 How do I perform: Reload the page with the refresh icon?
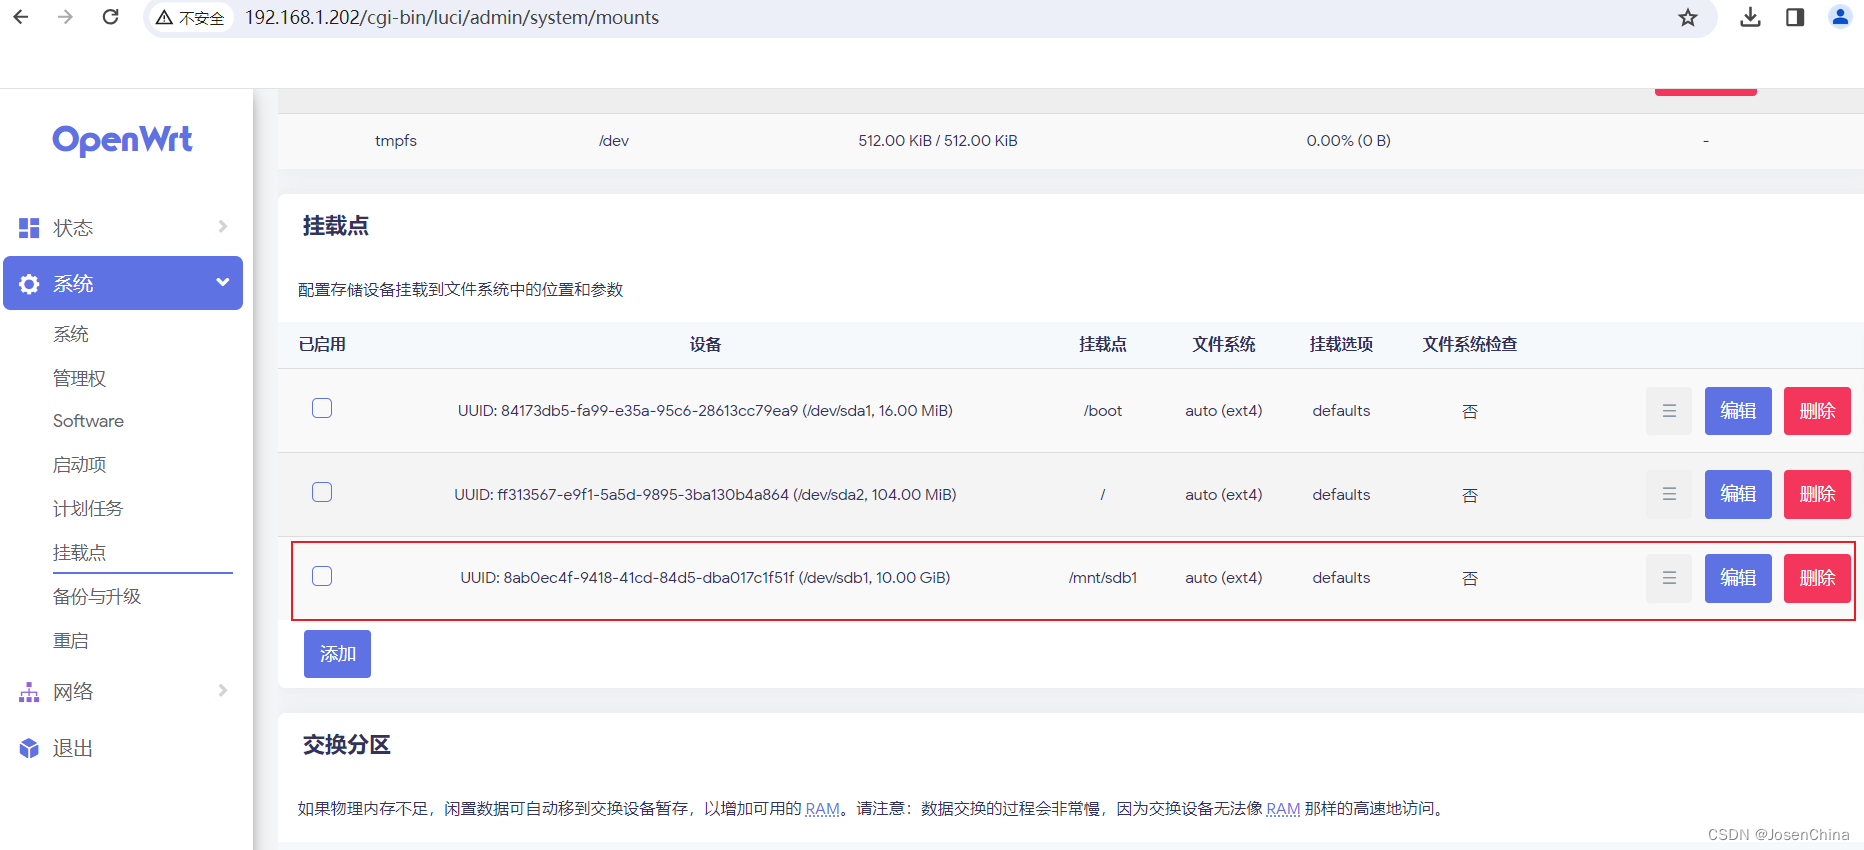click(111, 17)
